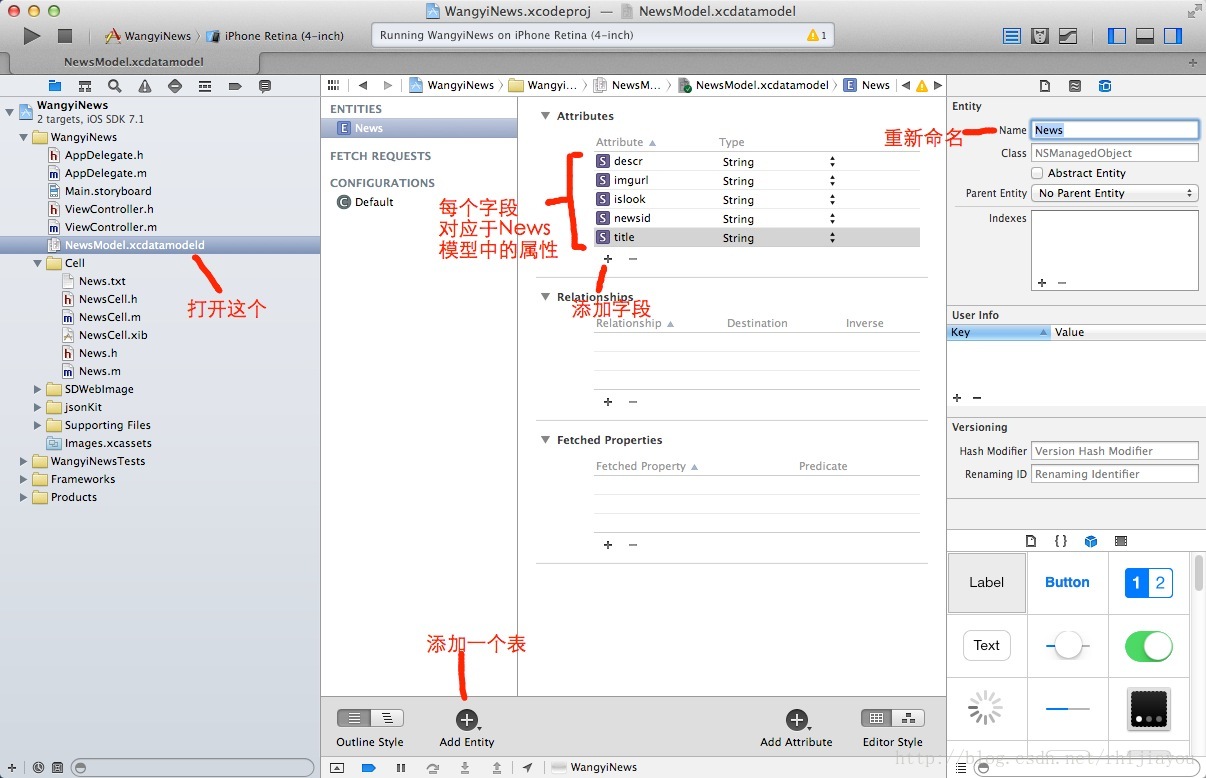Toggle the Utilities pane visibility
The width and height of the screenshot is (1206, 778).
(1173, 36)
